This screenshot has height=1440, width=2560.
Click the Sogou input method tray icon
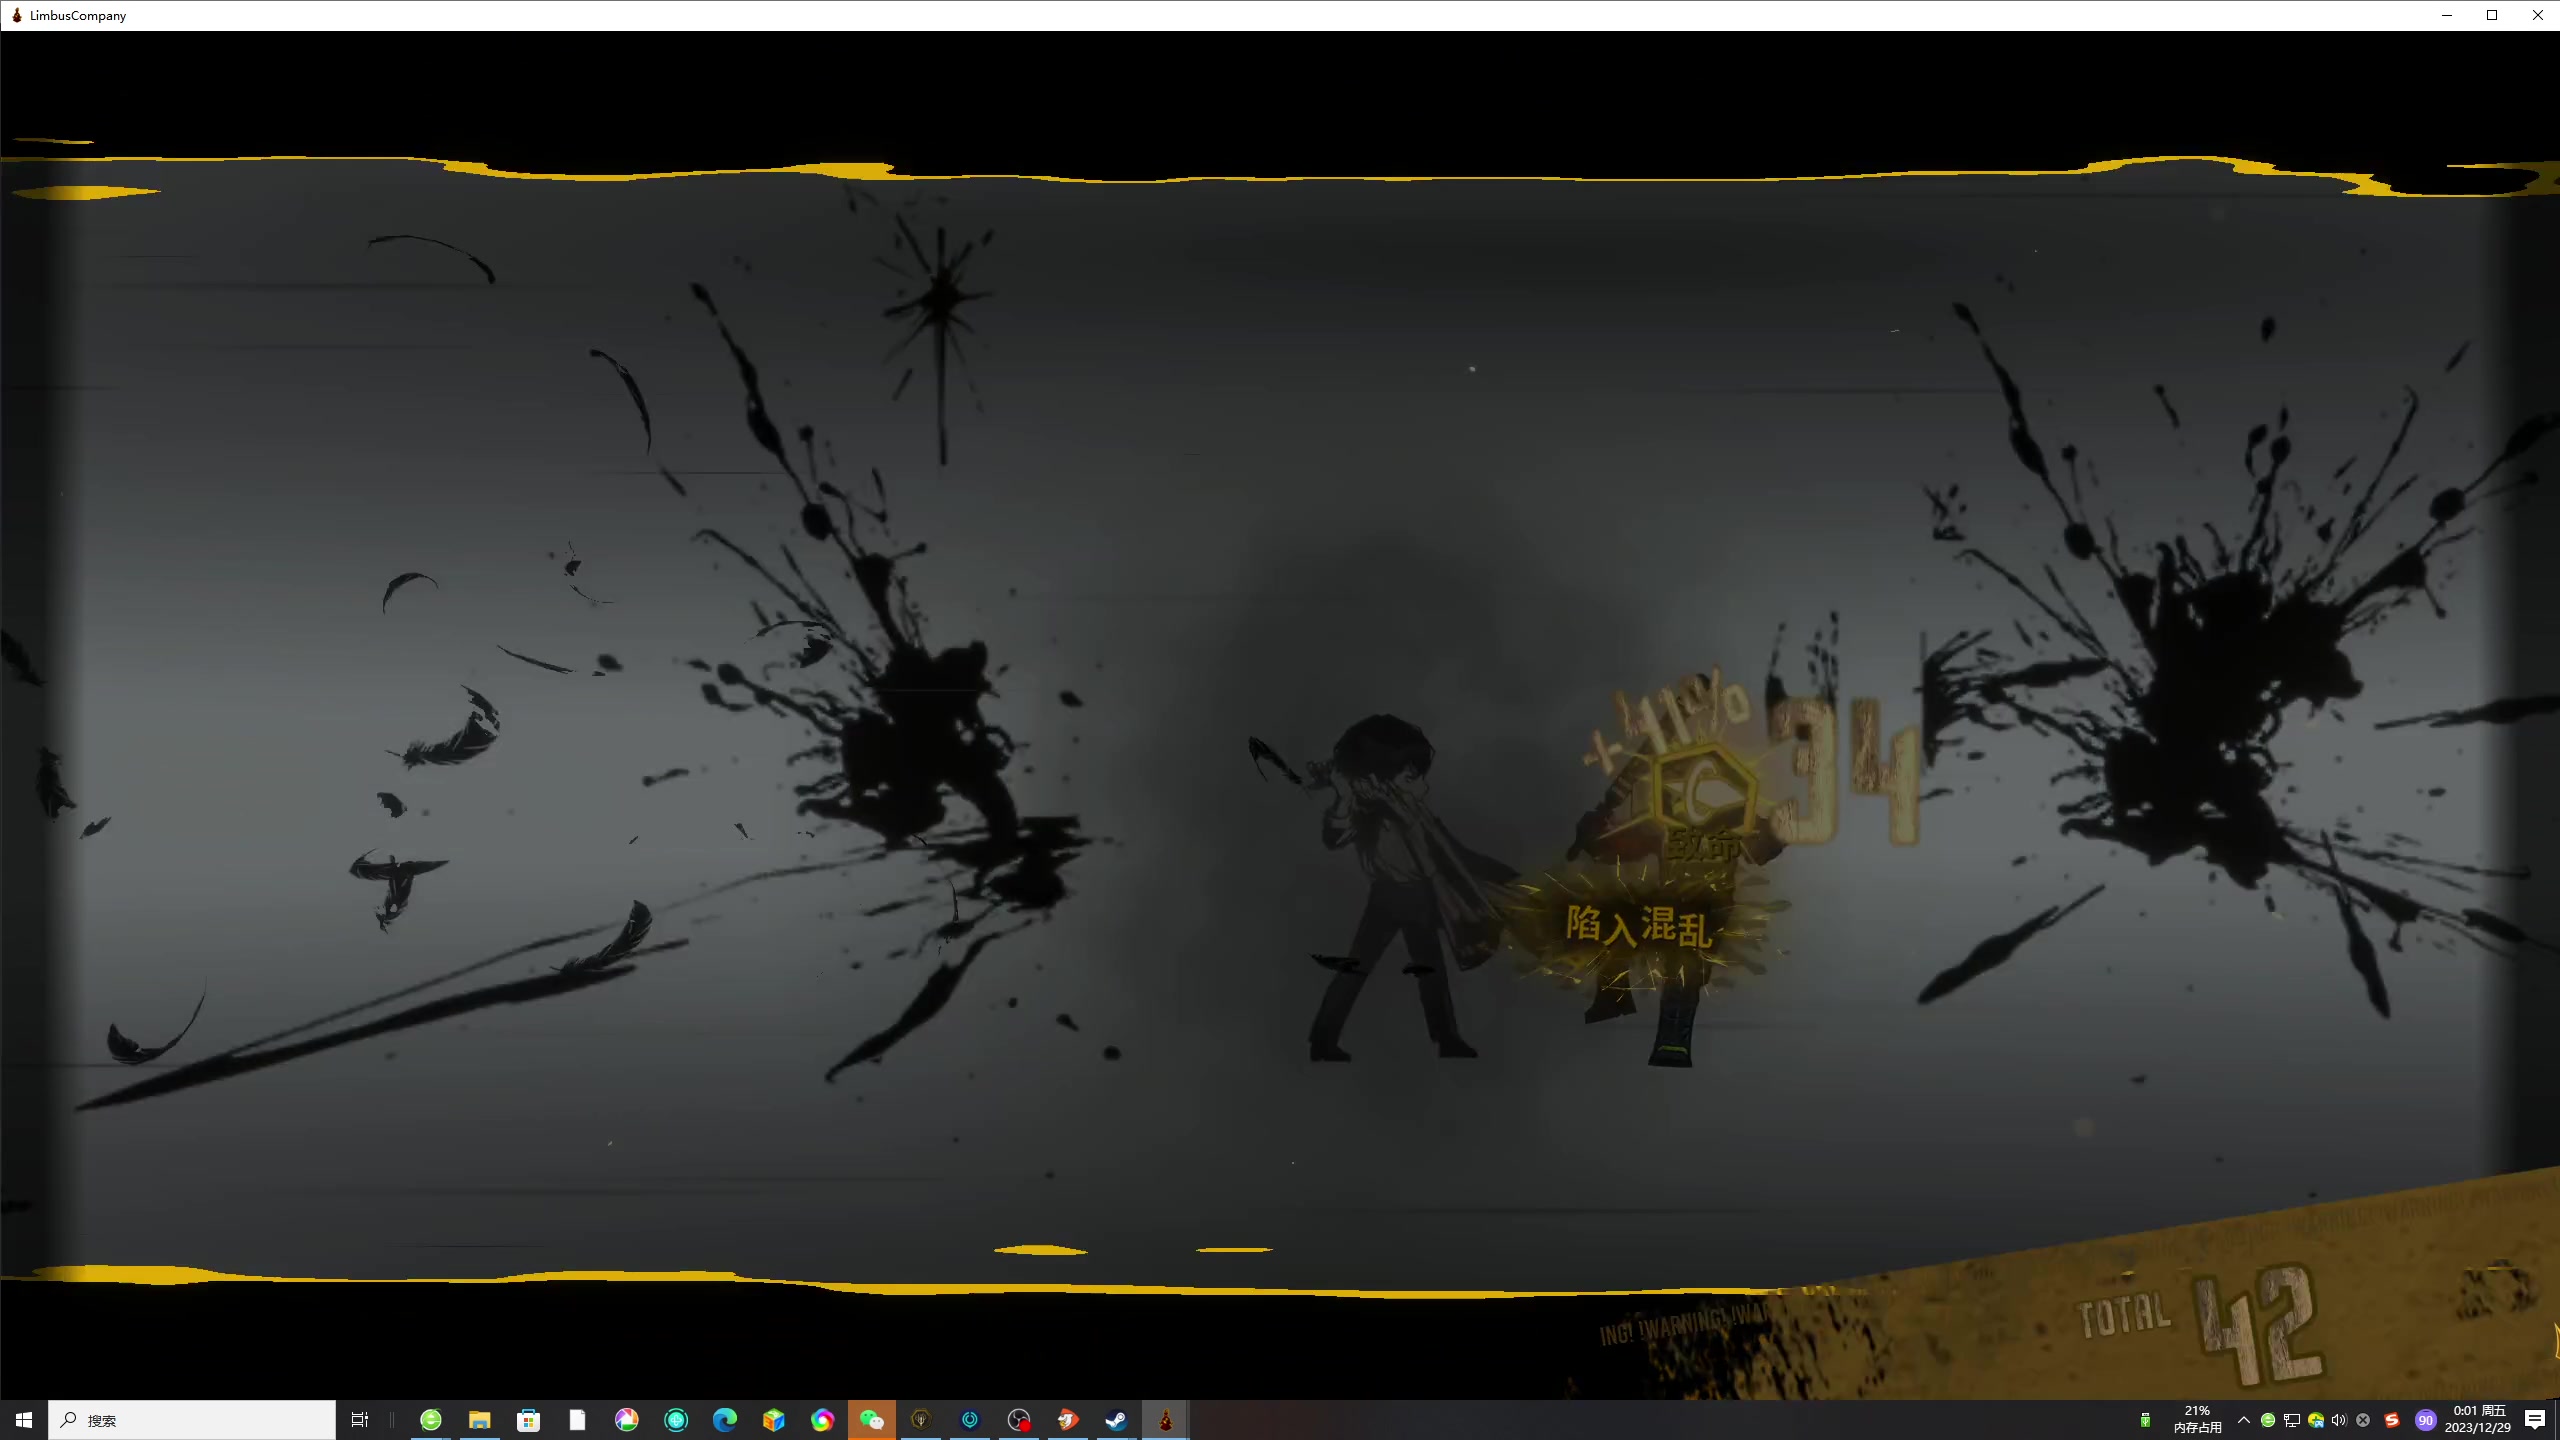(x=2391, y=1420)
